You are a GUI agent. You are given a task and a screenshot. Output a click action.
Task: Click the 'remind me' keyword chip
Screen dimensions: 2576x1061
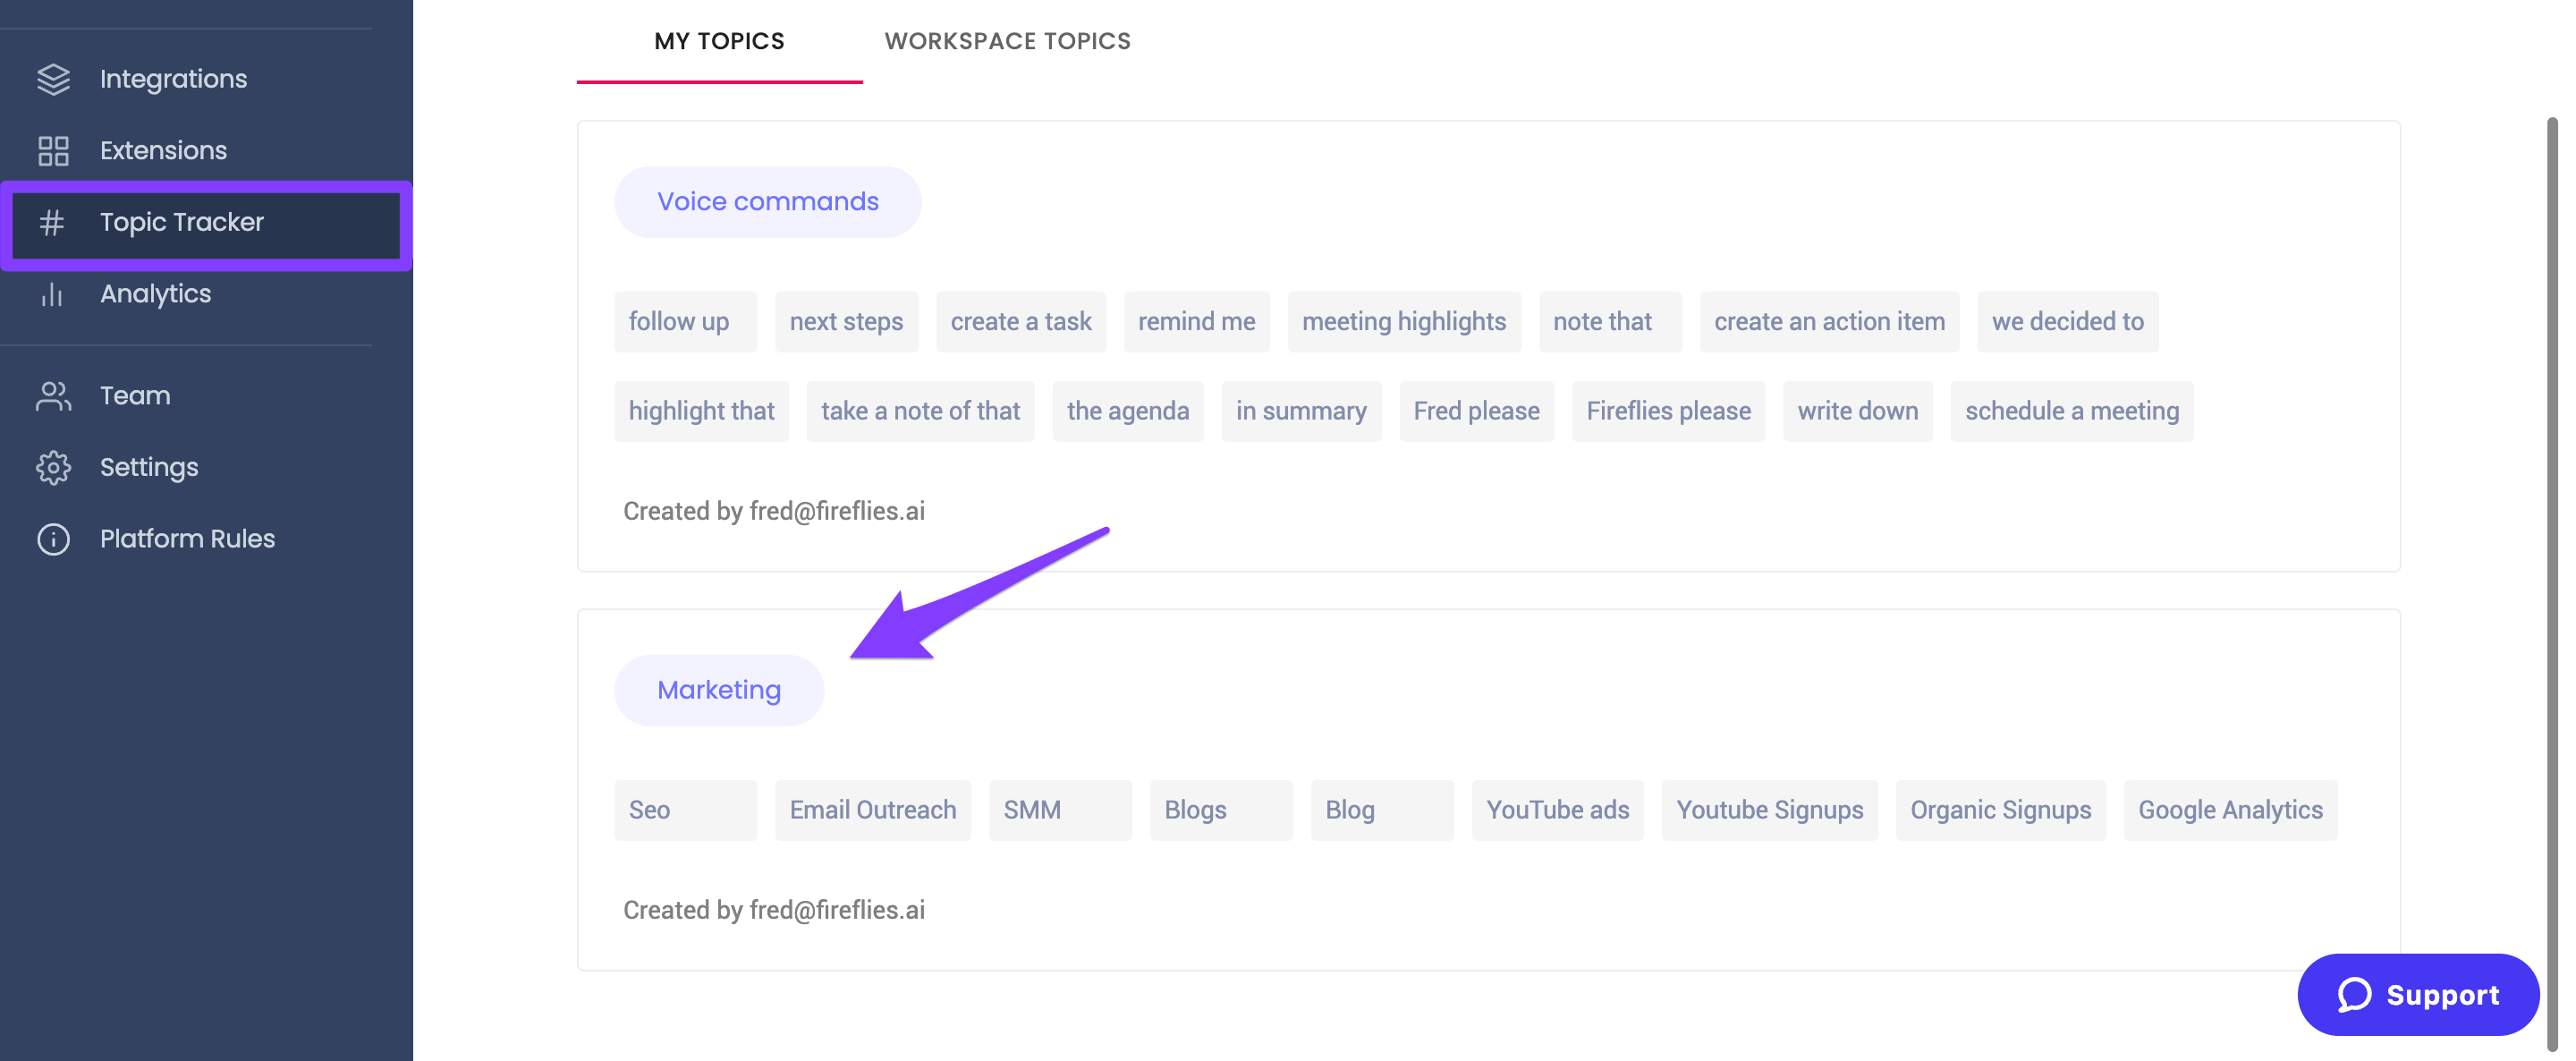(x=1196, y=322)
